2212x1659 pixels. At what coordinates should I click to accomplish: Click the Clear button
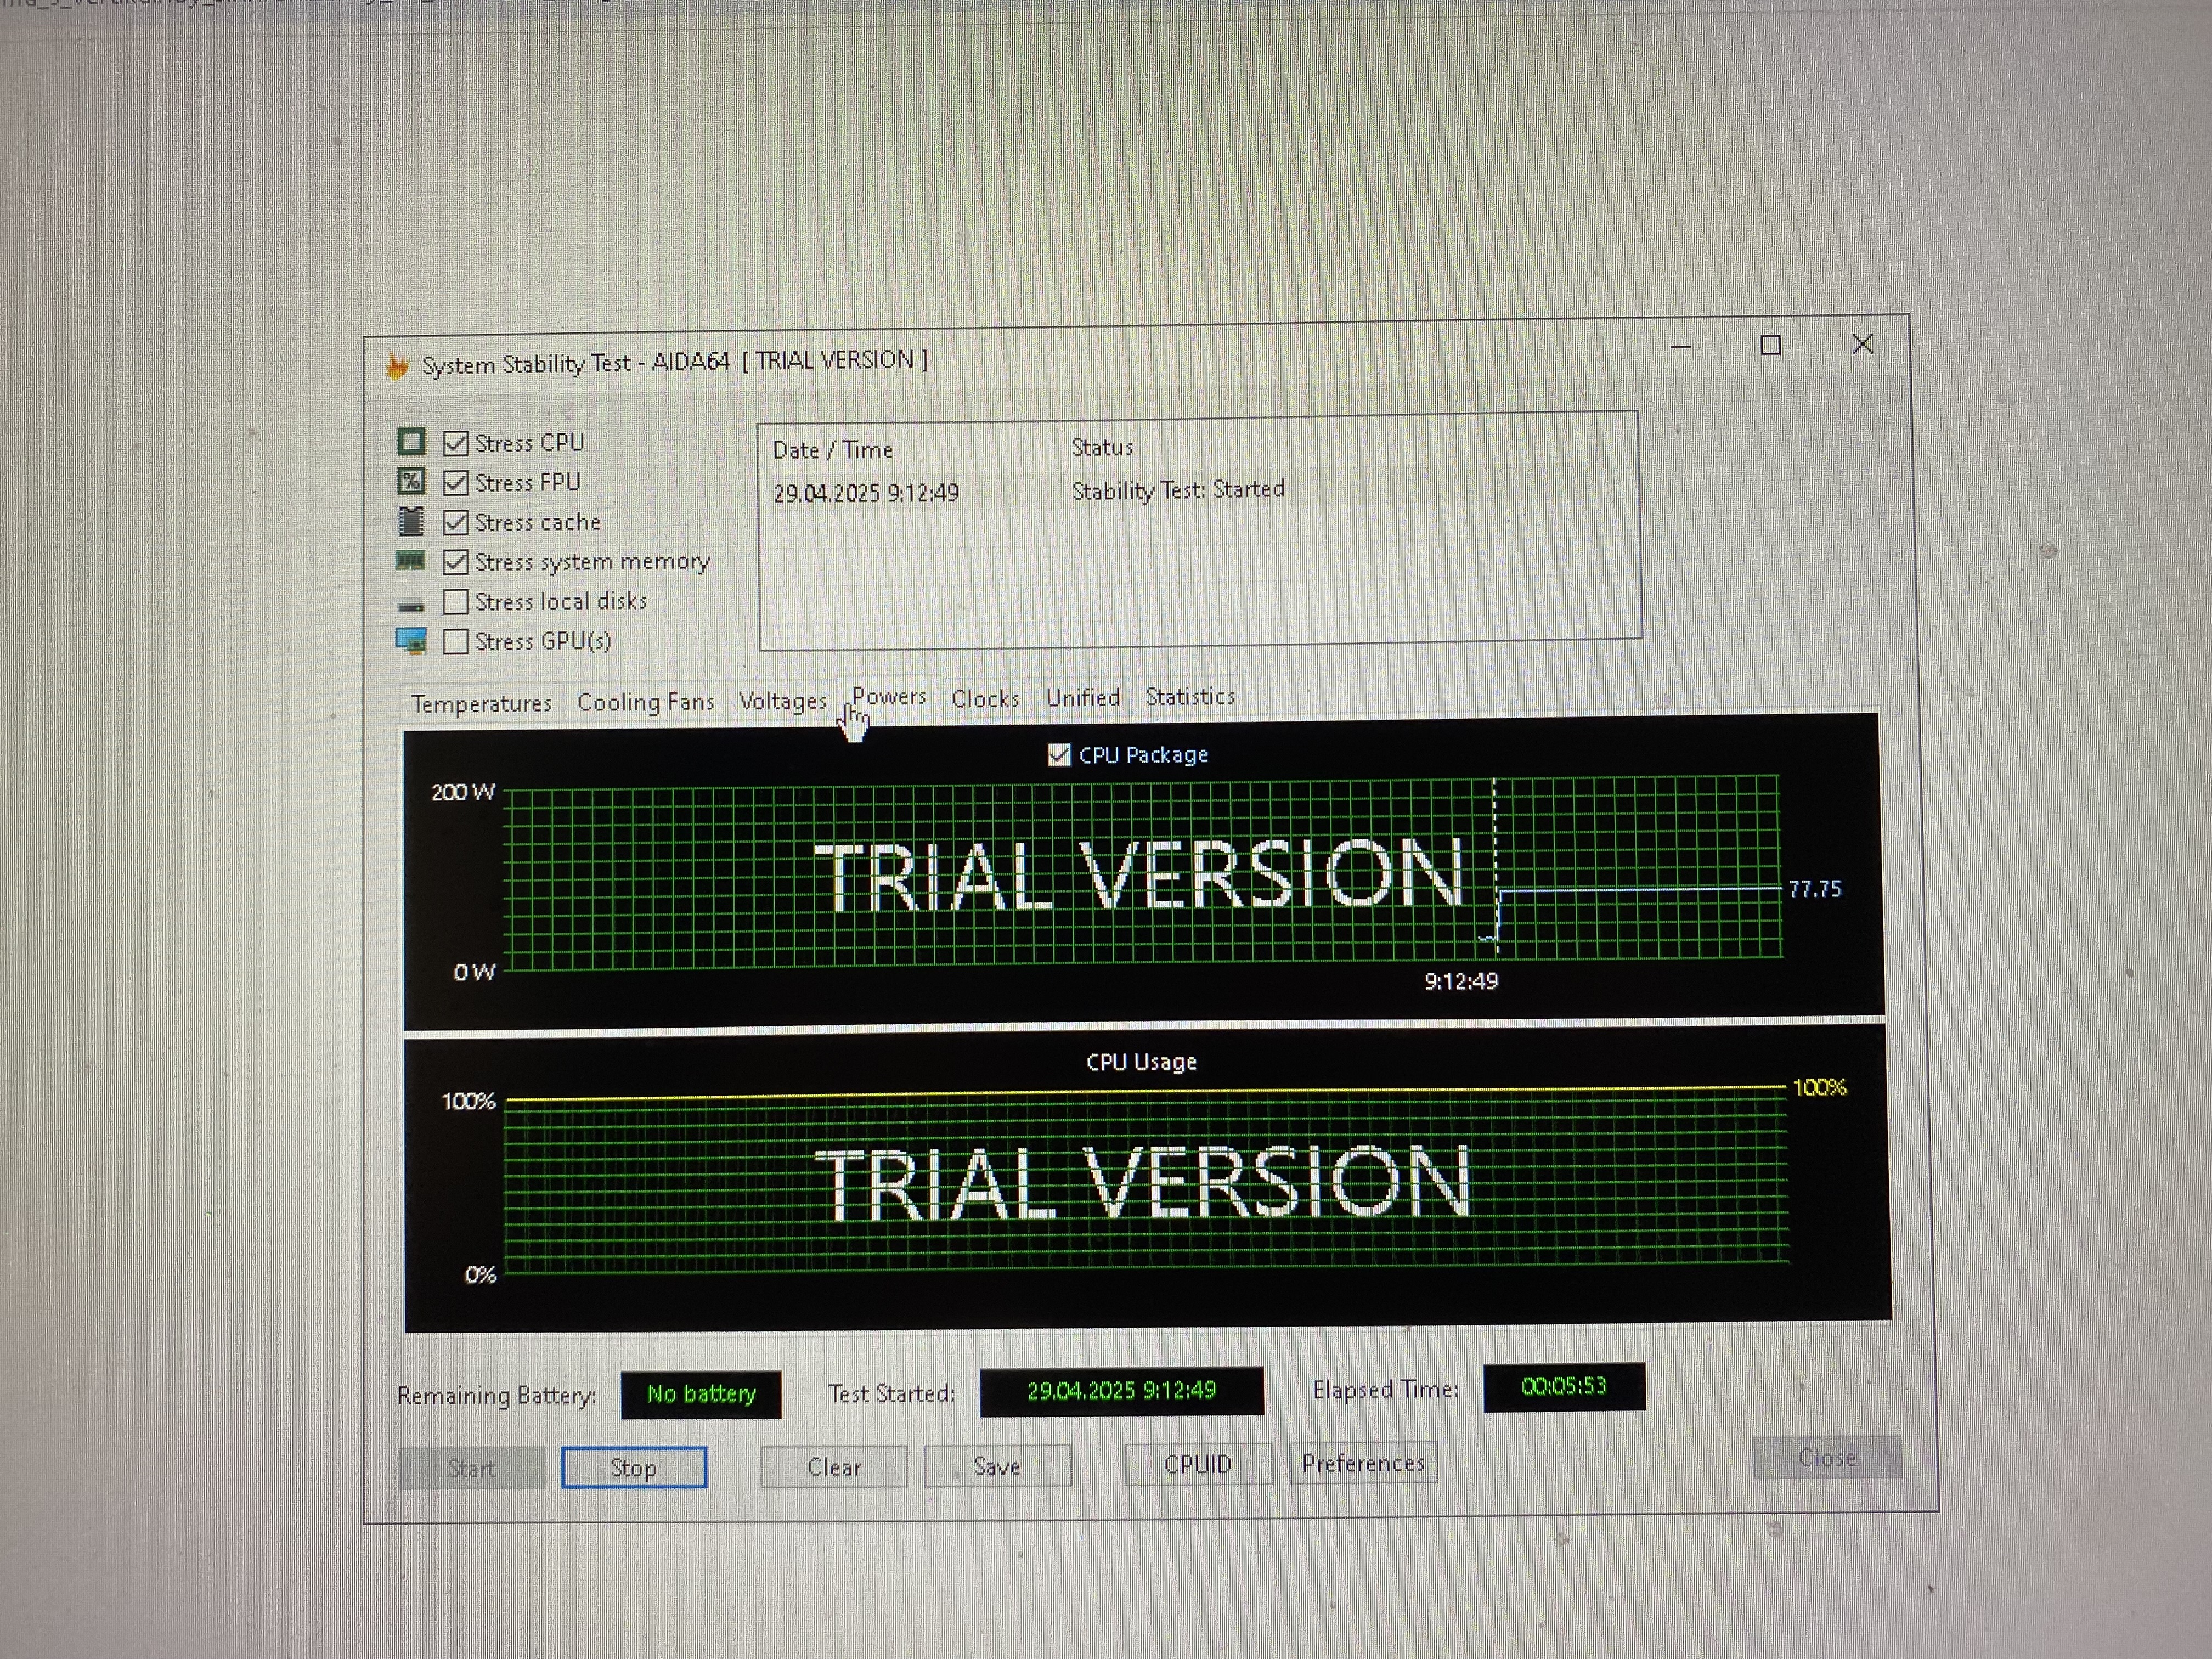coord(834,1466)
